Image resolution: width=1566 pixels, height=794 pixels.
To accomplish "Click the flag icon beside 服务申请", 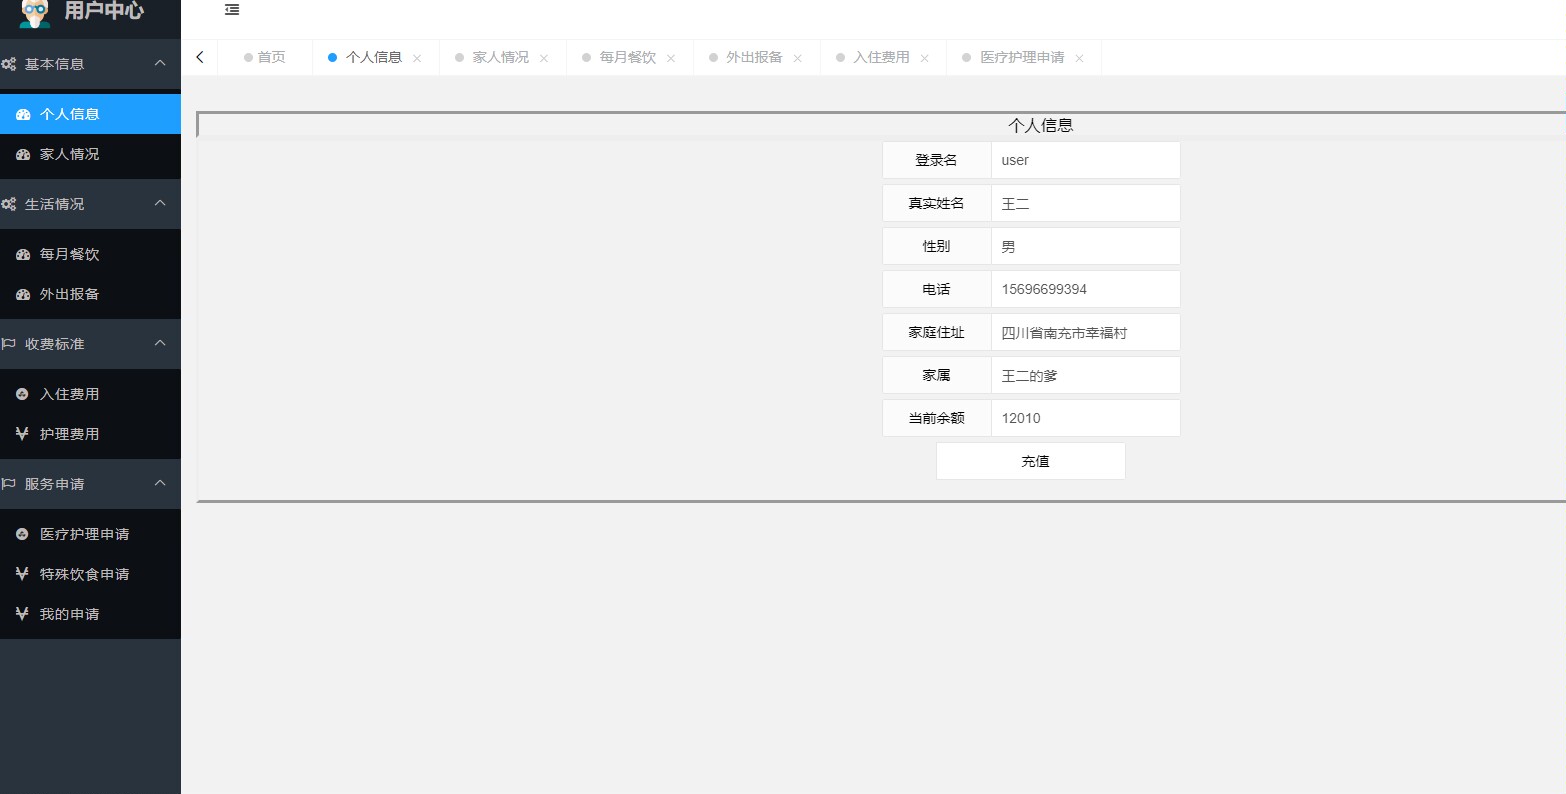I will (8, 484).
